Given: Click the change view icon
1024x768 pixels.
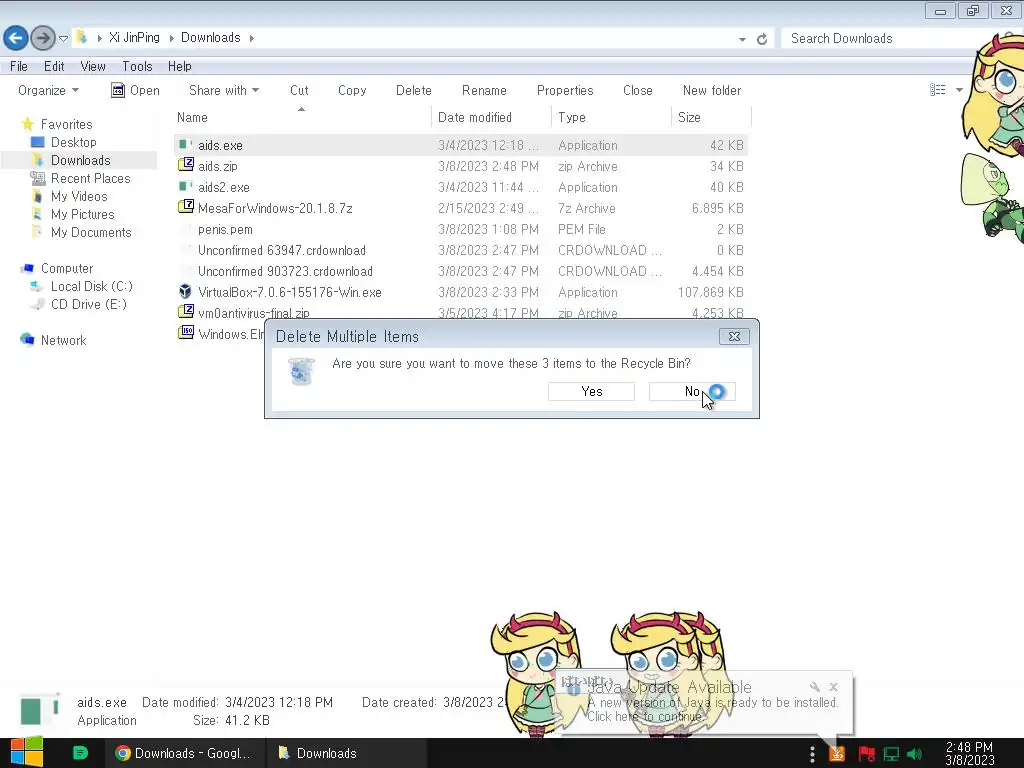Looking at the screenshot, I should 938,89.
